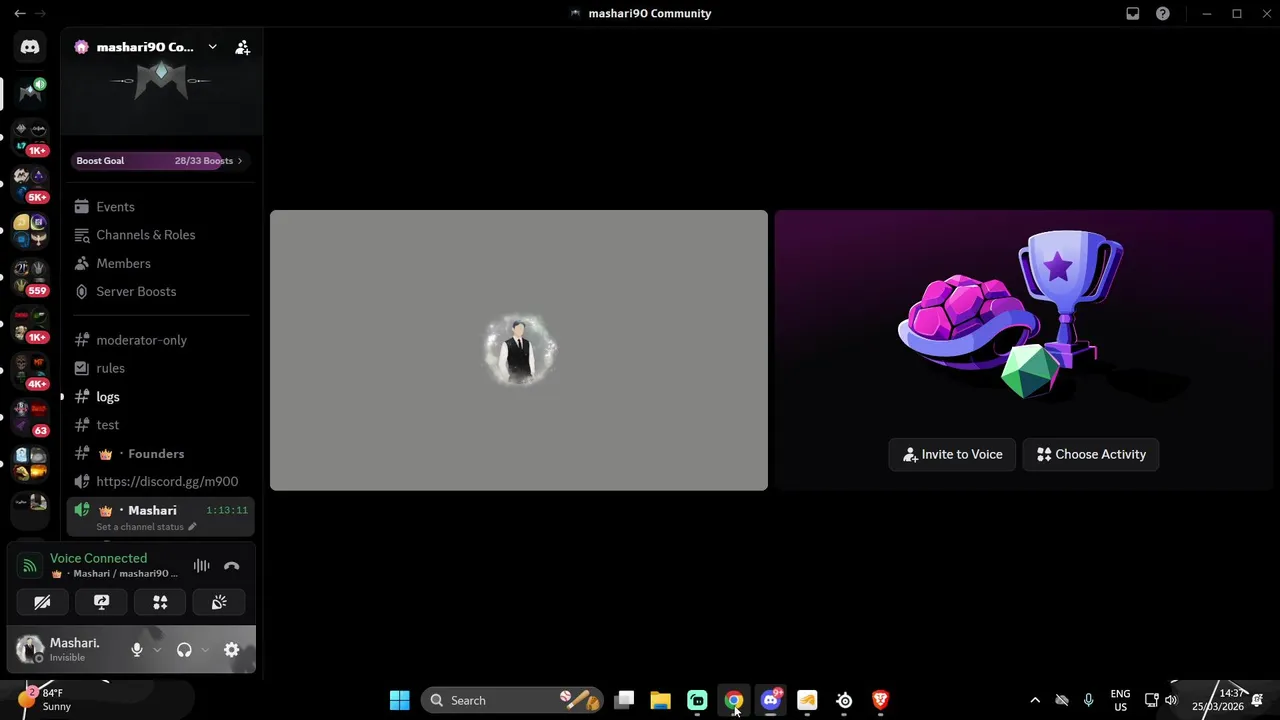The width and height of the screenshot is (1280, 720).
Task: Select the Mashari voice channel
Action: 161,517
